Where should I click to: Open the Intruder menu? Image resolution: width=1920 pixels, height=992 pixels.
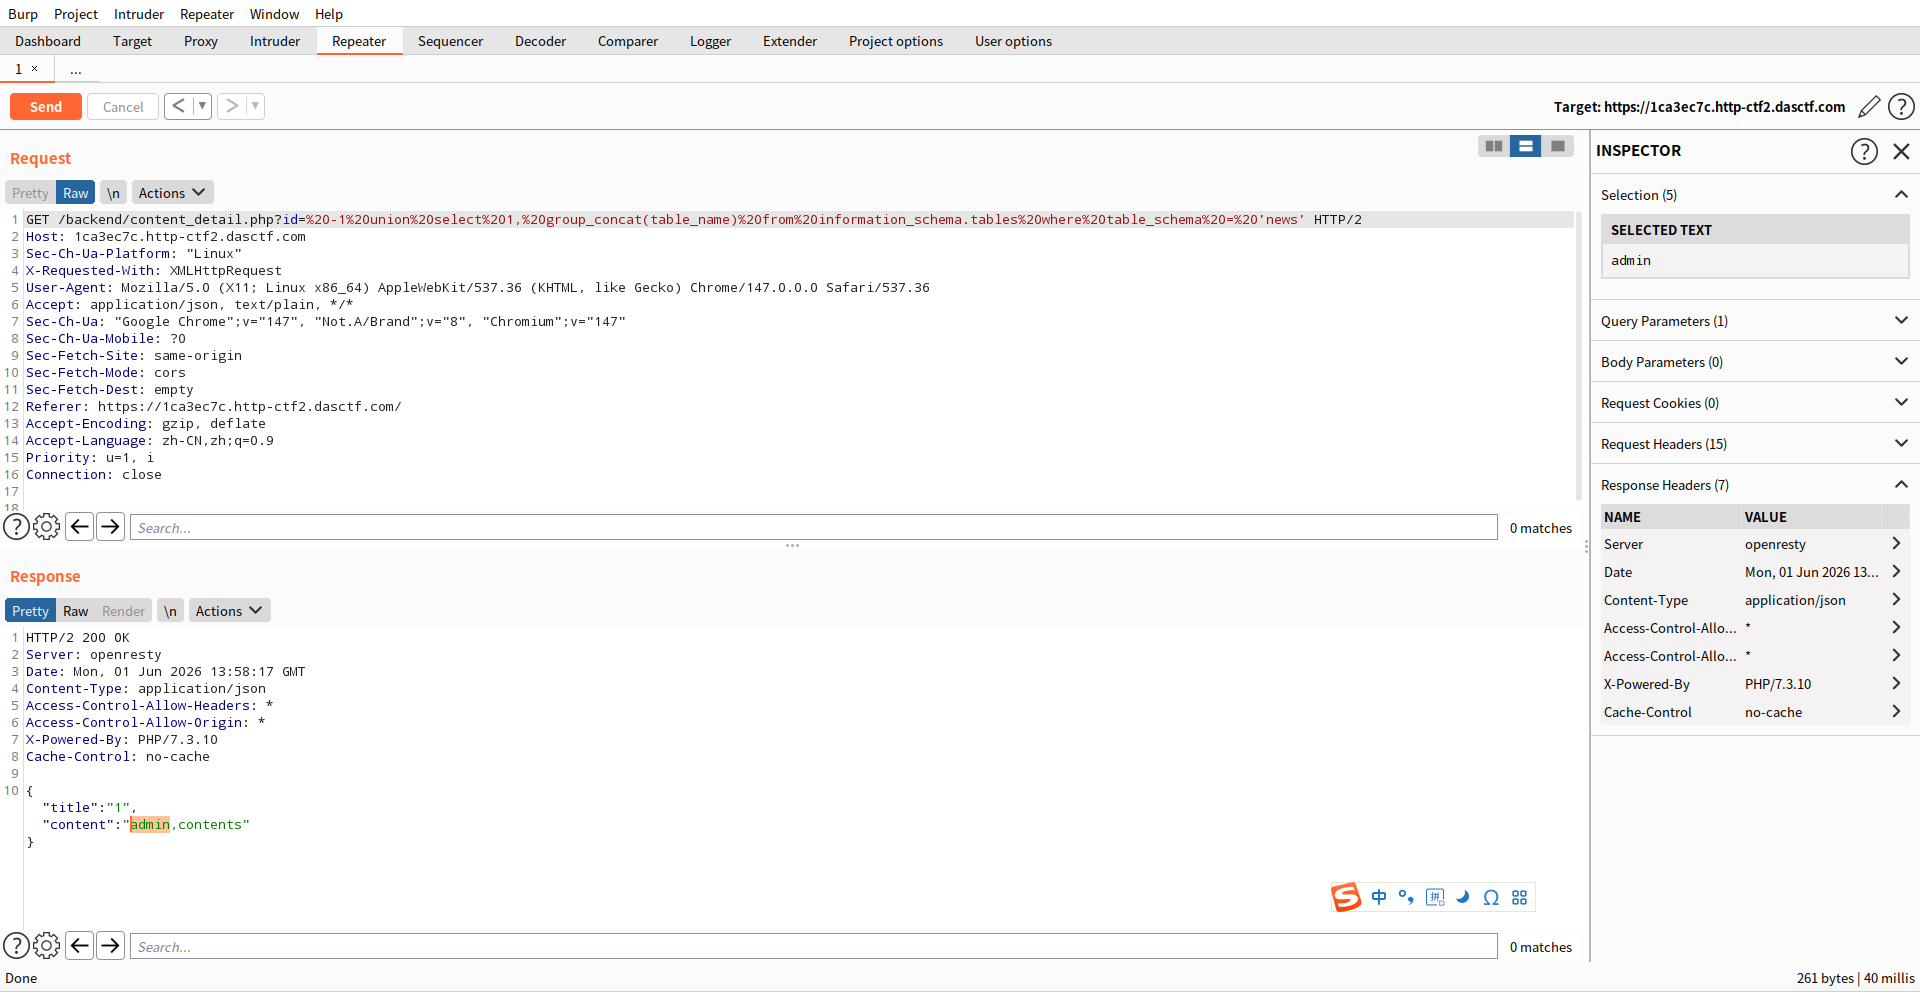[x=139, y=14]
